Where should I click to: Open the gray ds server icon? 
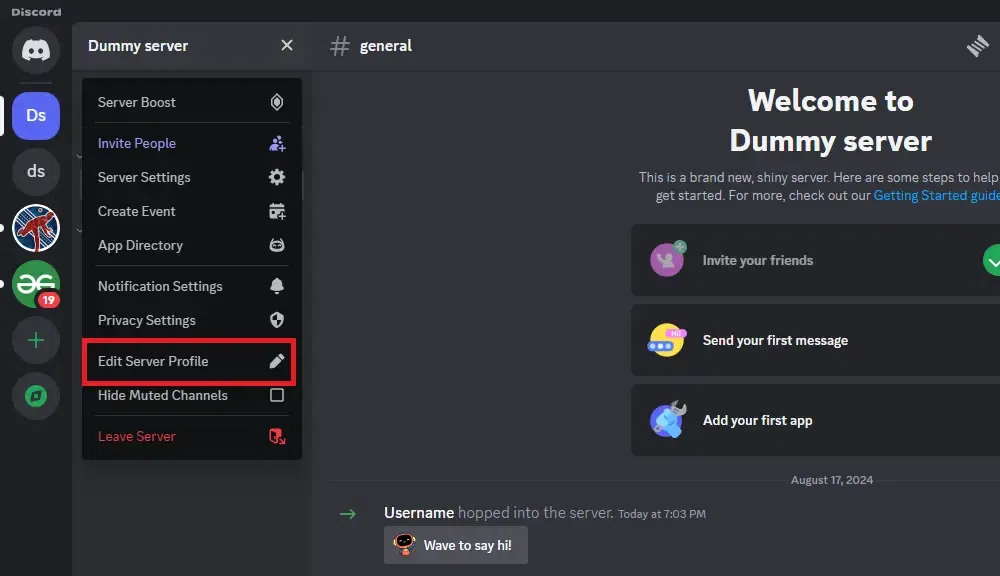coord(36,172)
